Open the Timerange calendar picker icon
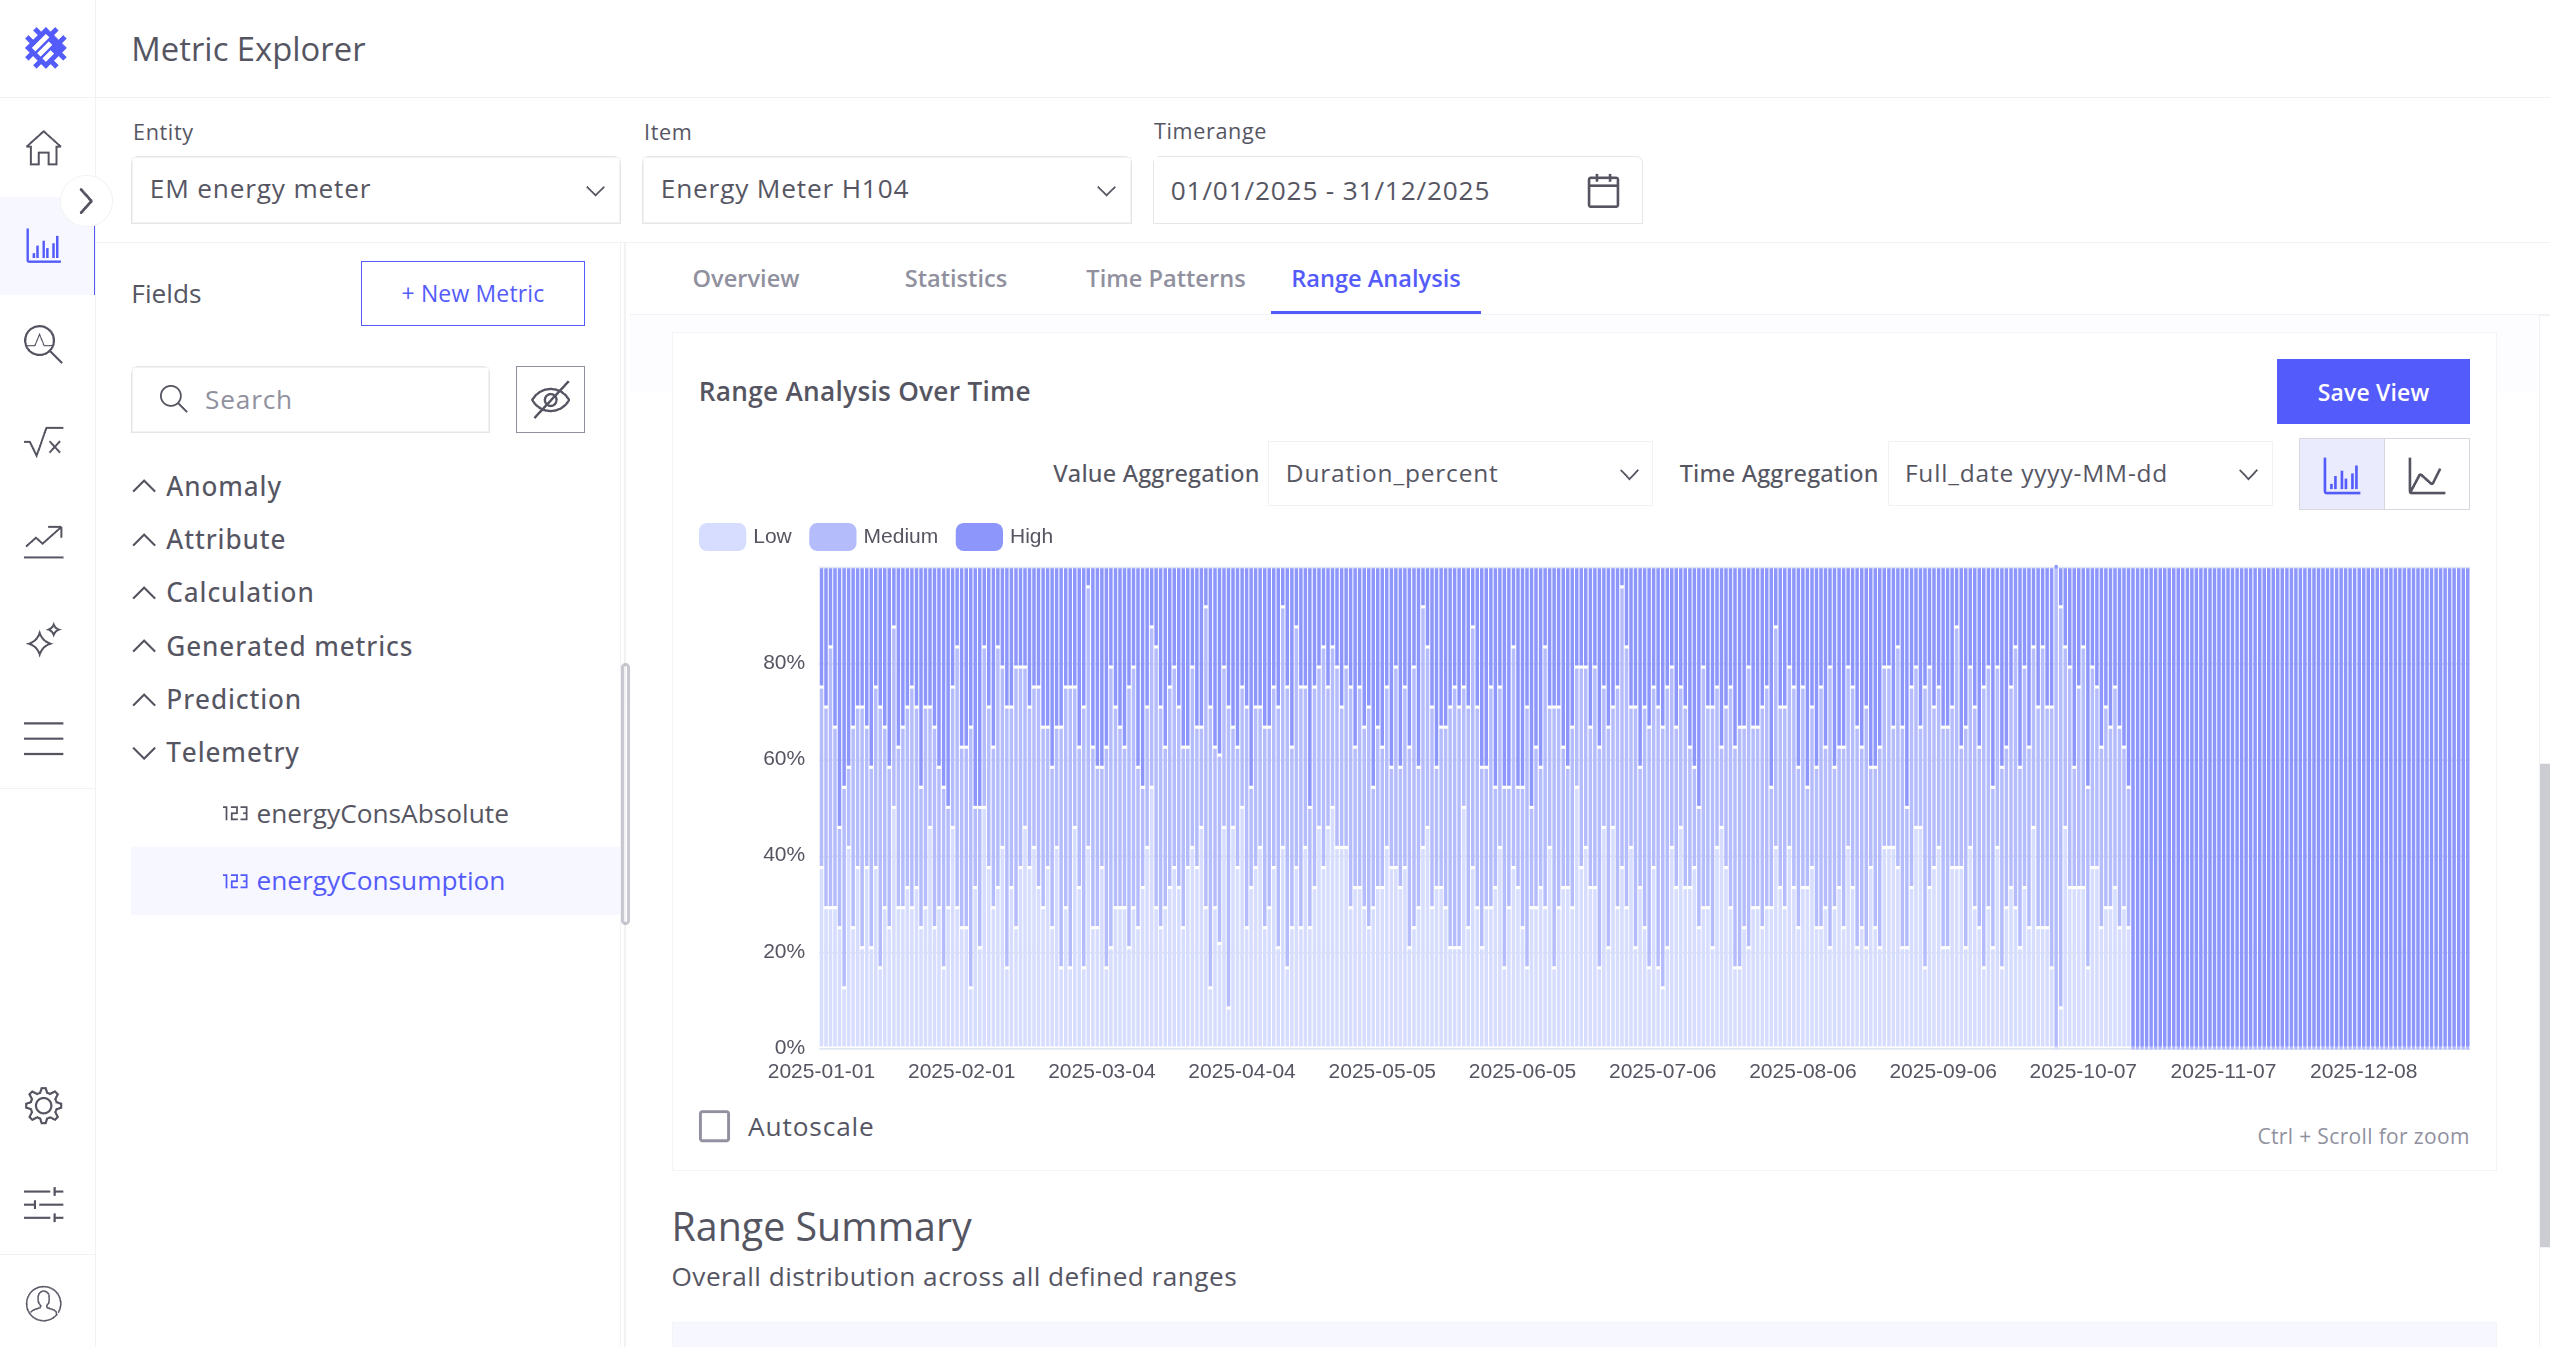The height and width of the screenshot is (1347, 2550). (1603, 191)
